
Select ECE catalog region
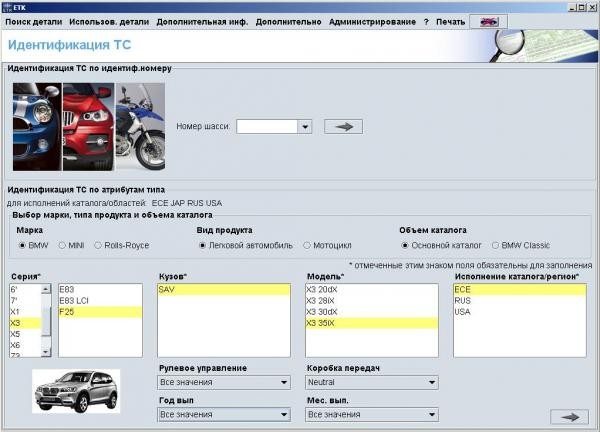[520, 290]
